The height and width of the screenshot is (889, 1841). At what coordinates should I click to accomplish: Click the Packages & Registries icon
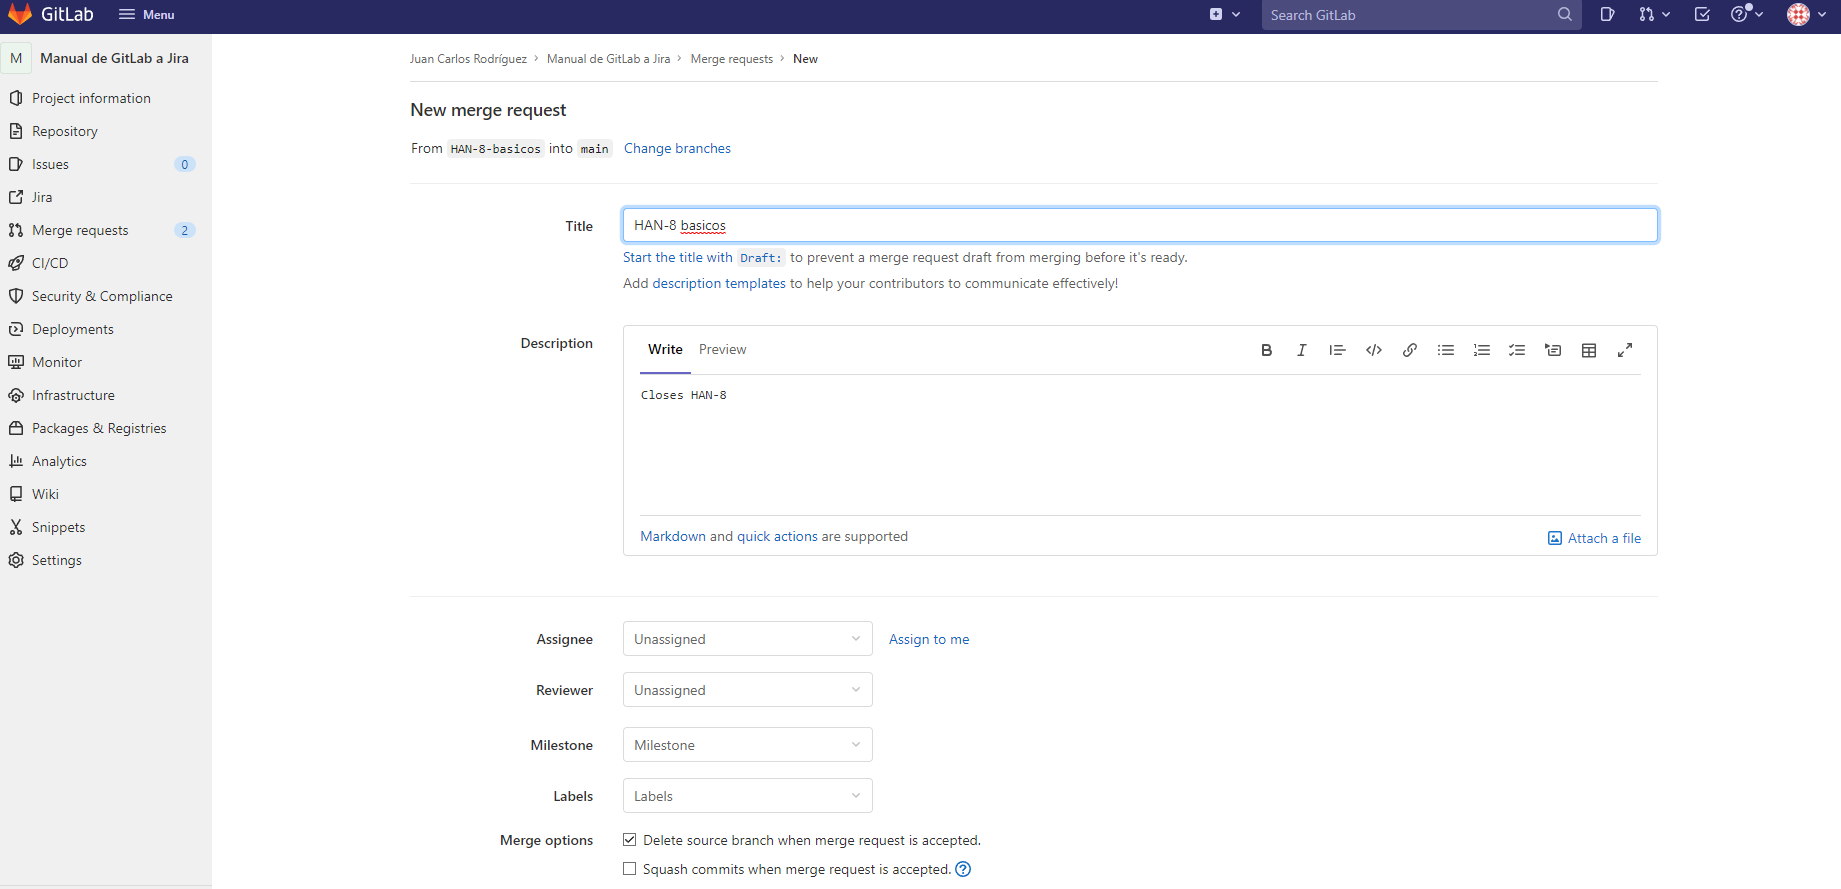pos(16,428)
